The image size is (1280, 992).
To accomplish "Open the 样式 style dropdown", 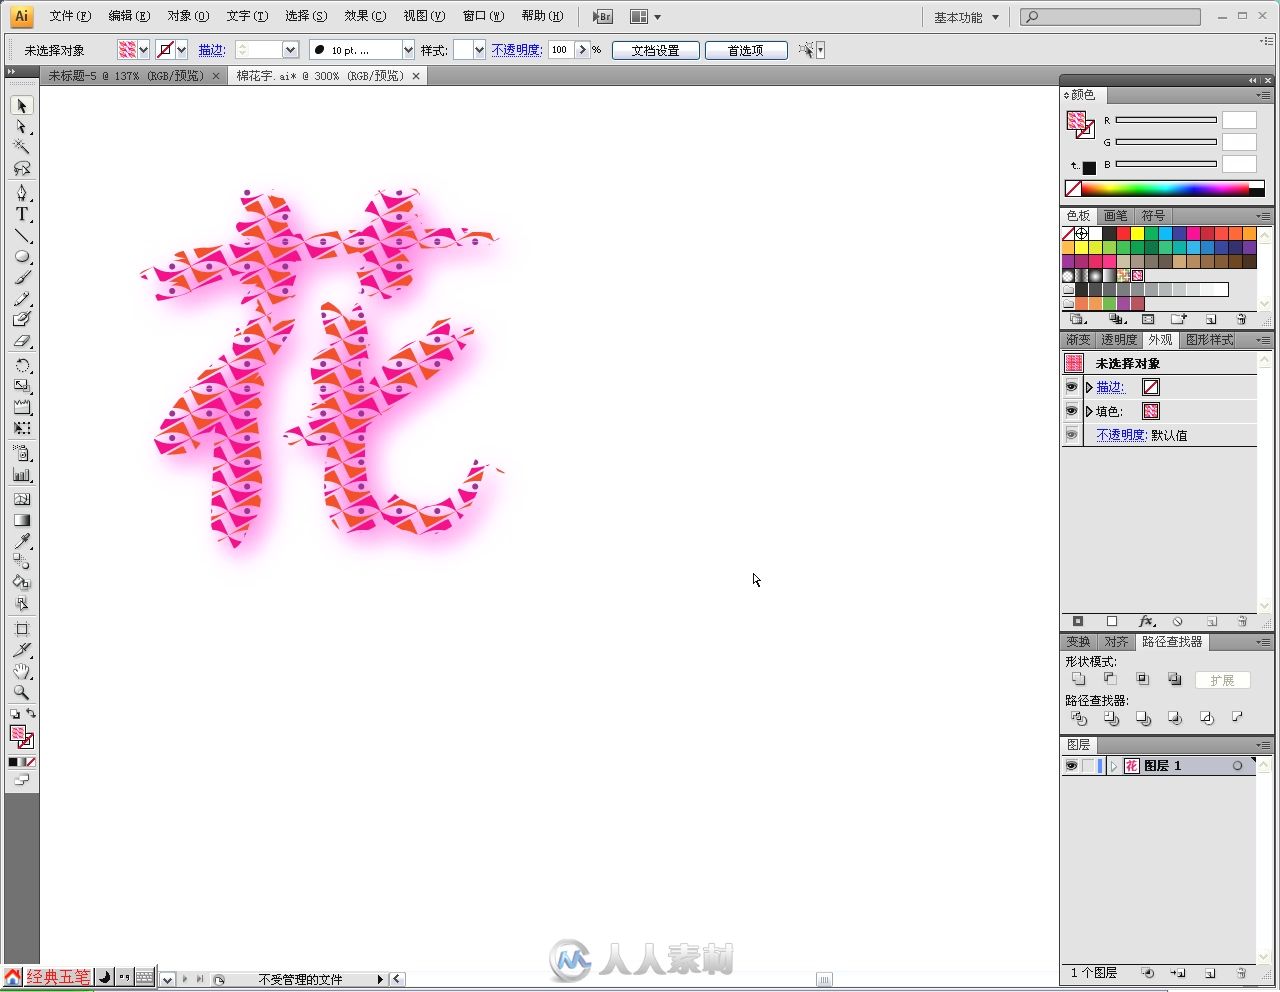I will pyautogui.click(x=479, y=50).
